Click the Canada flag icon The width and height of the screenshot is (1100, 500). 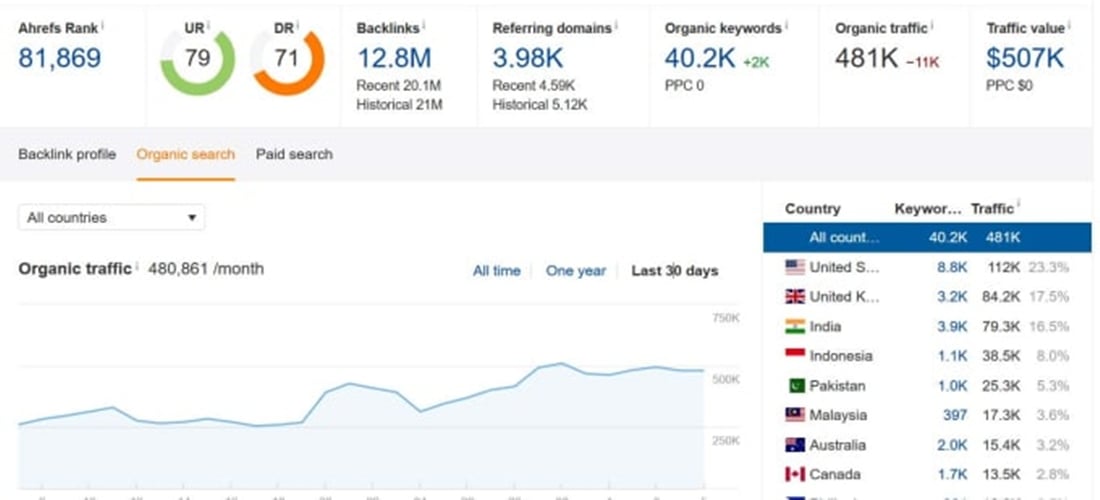click(795, 474)
